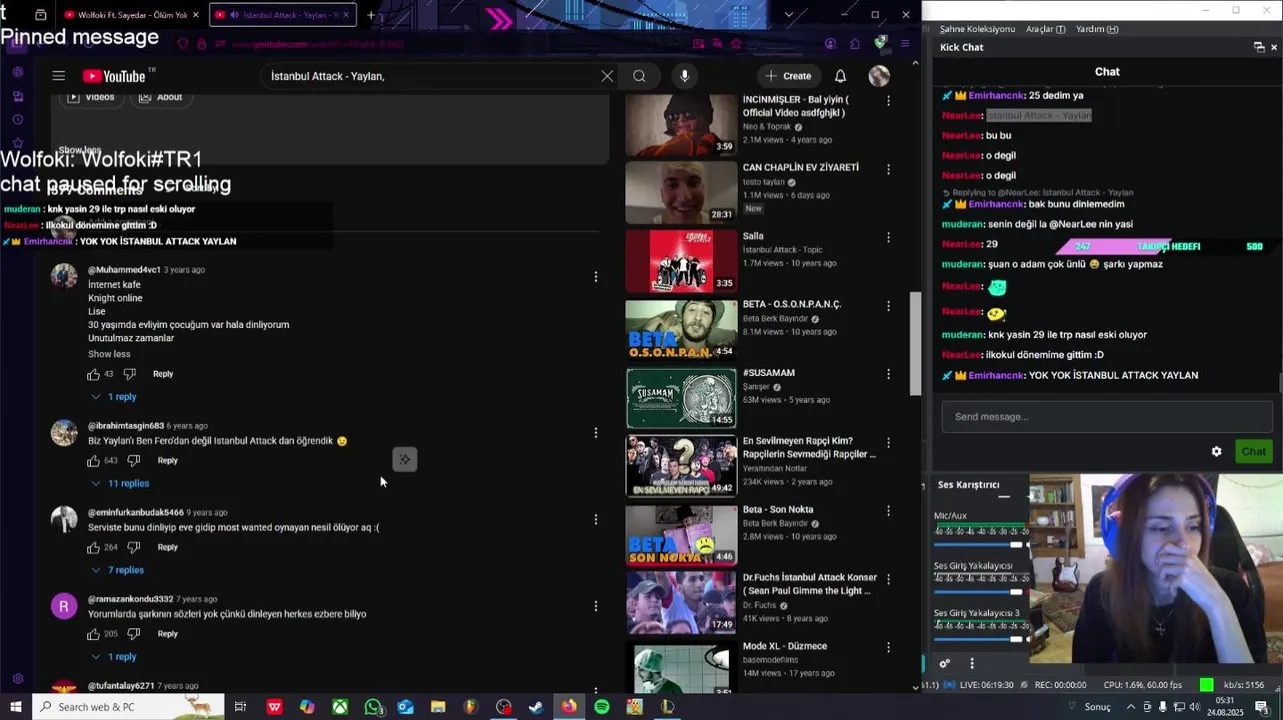This screenshot has width=1283, height=720.
Task: Open more options for Salla video
Action: pyautogui.click(x=888, y=238)
